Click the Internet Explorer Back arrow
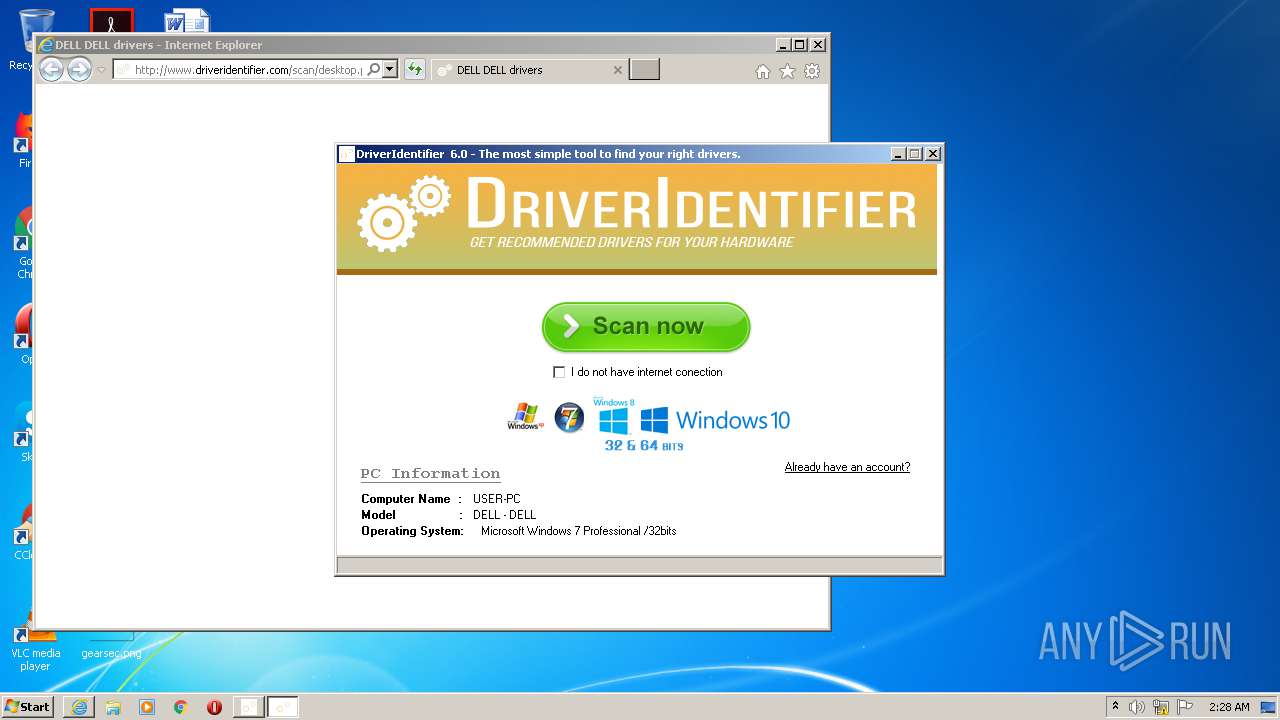Screen dimensions: 1280x720 pos(52,69)
